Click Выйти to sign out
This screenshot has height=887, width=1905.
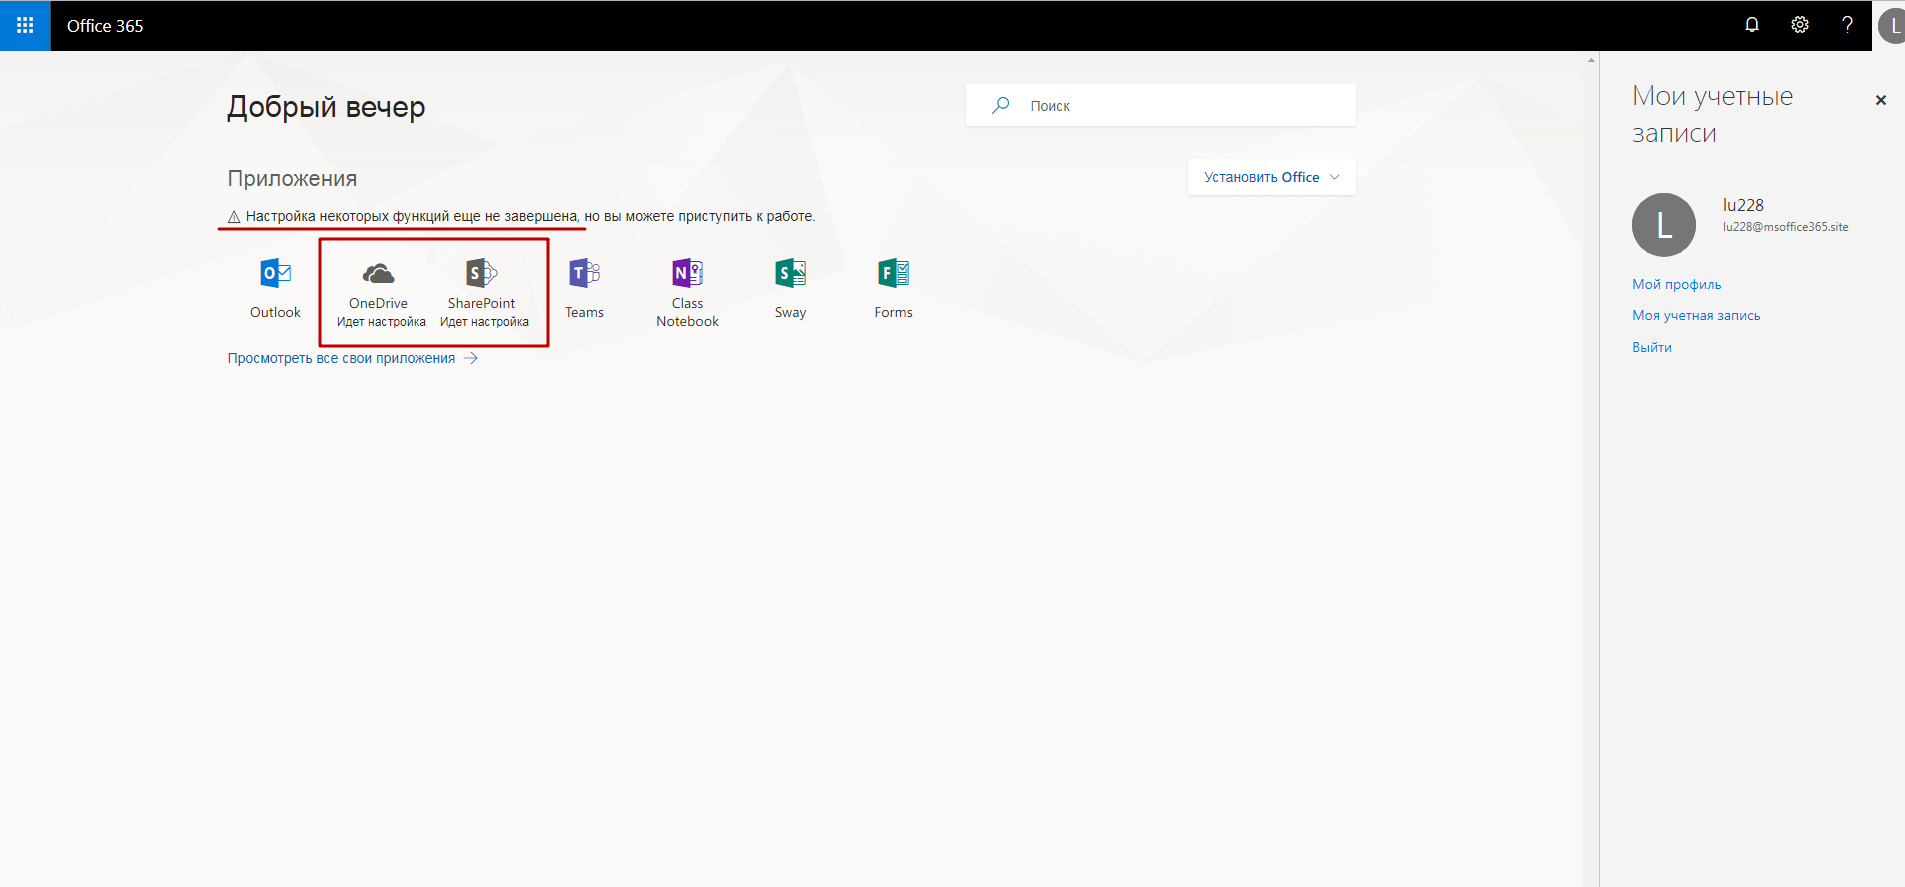click(x=1652, y=347)
